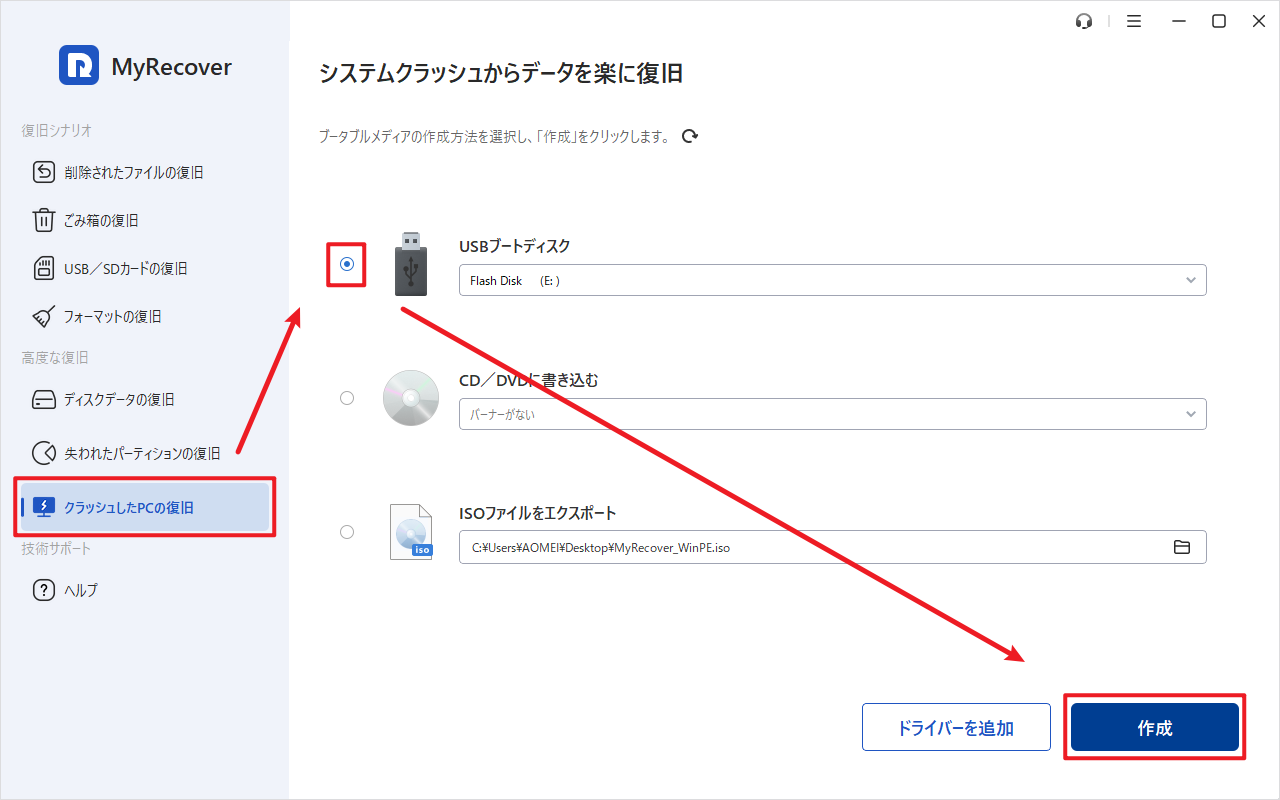
Task: Click the format recovery broom icon
Action: [x=44, y=316]
